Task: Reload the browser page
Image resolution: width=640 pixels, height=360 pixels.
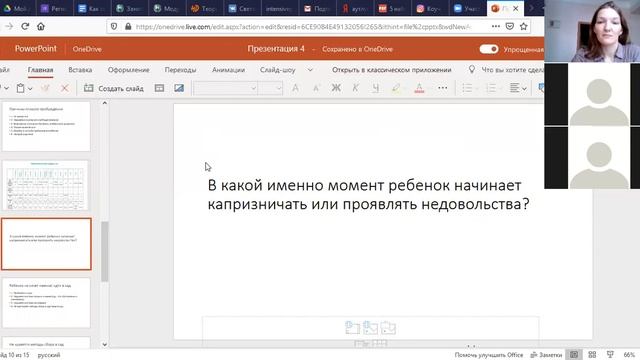Action: 25,27
